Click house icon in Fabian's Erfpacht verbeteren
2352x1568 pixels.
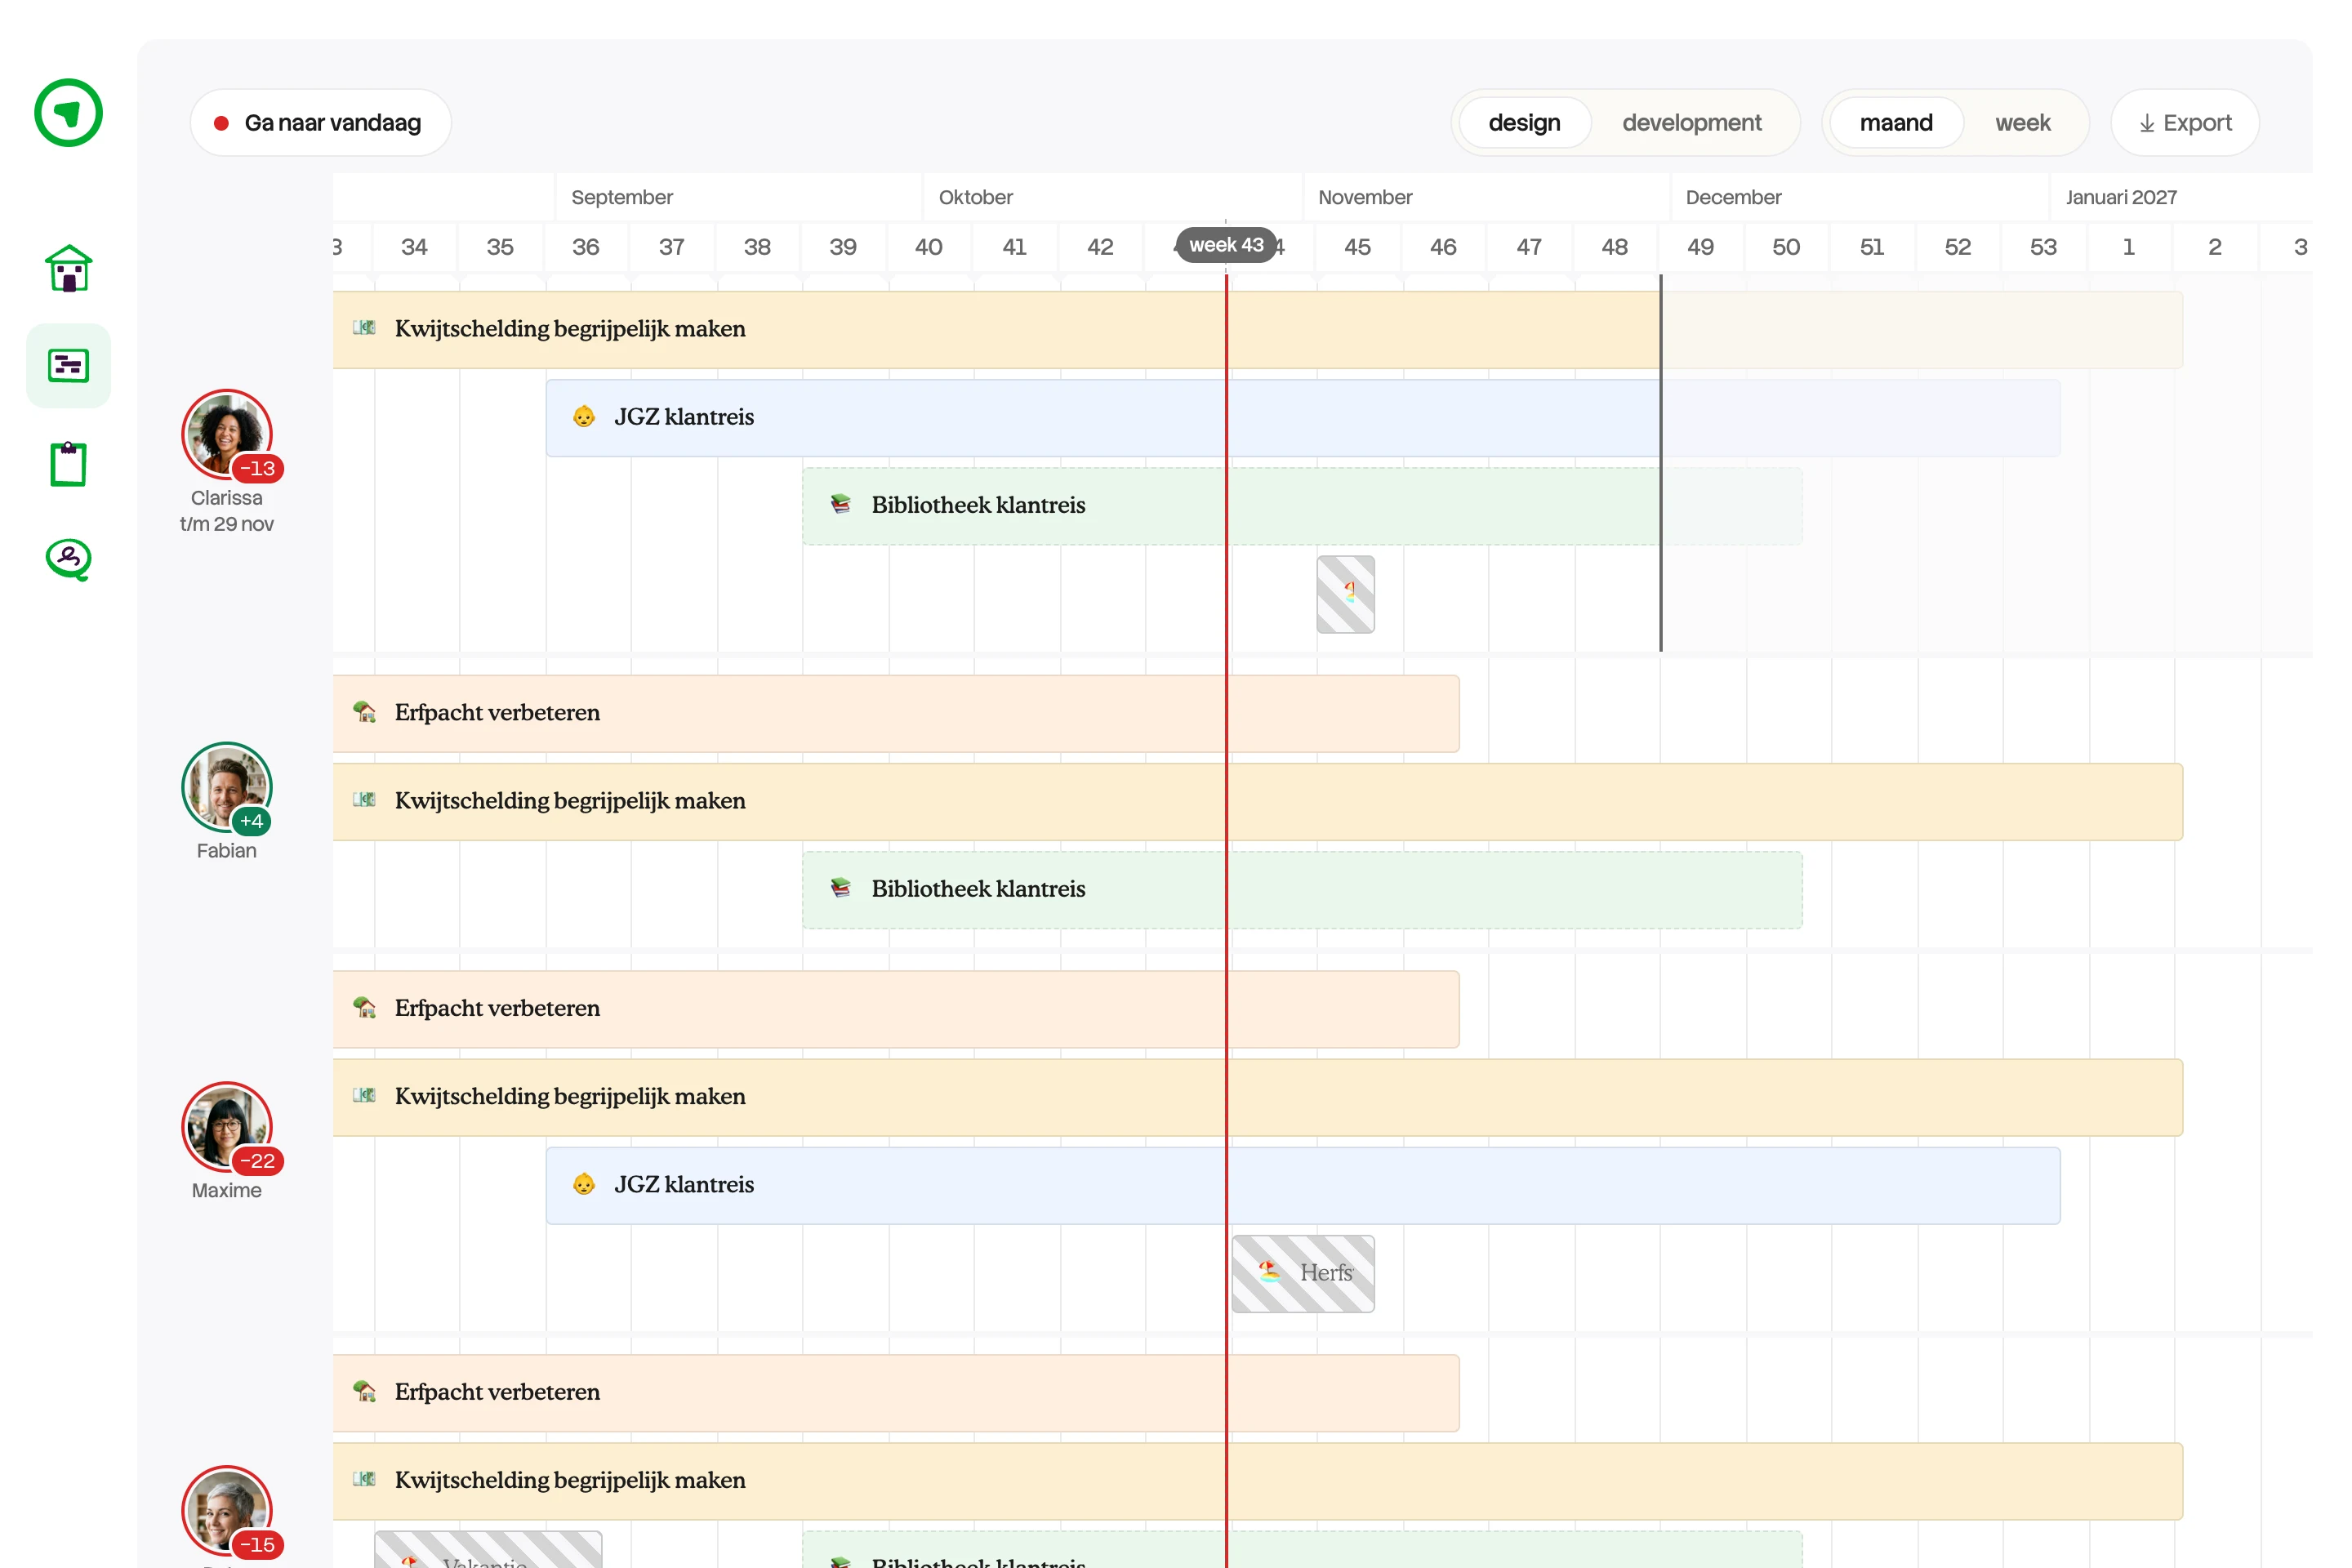coord(364,712)
